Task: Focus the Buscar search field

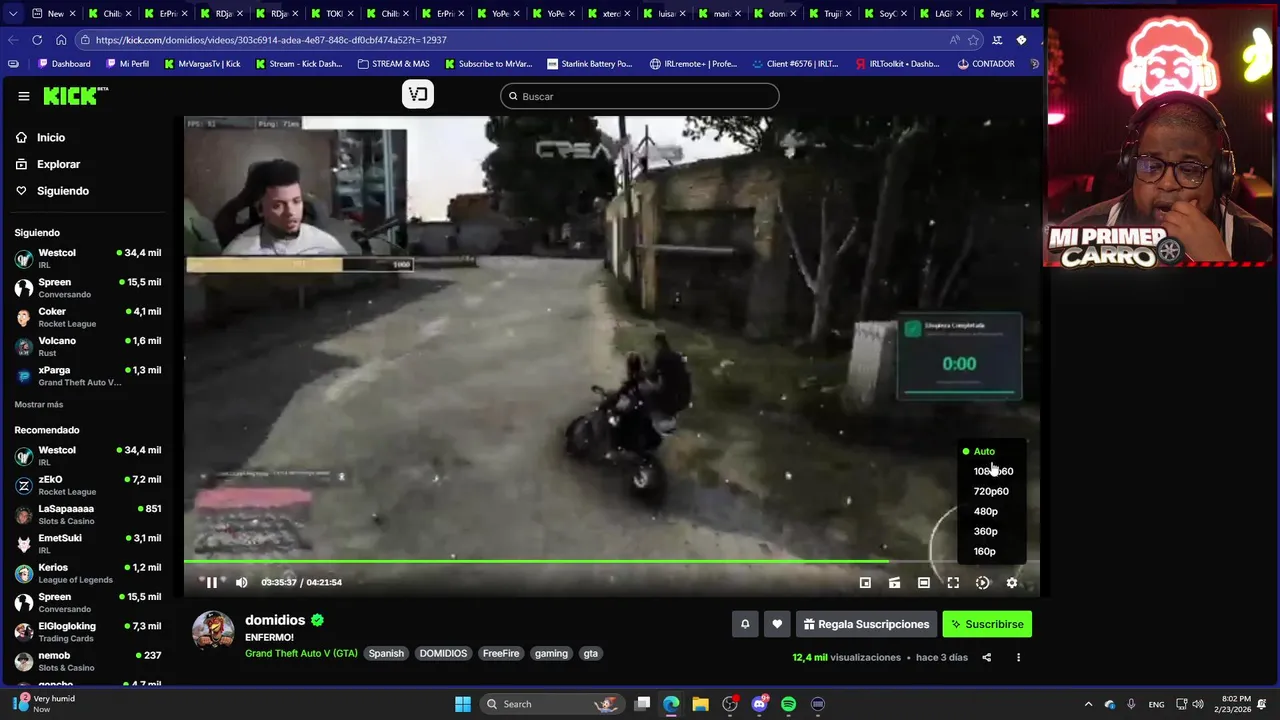Action: 640,96
